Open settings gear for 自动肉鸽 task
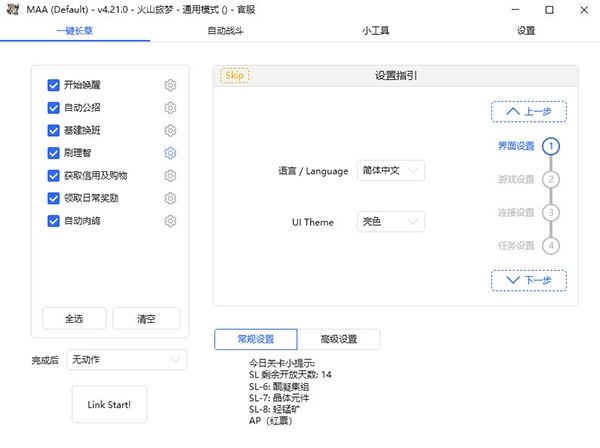This screenshot has height=448, width=600. (170, 221)
